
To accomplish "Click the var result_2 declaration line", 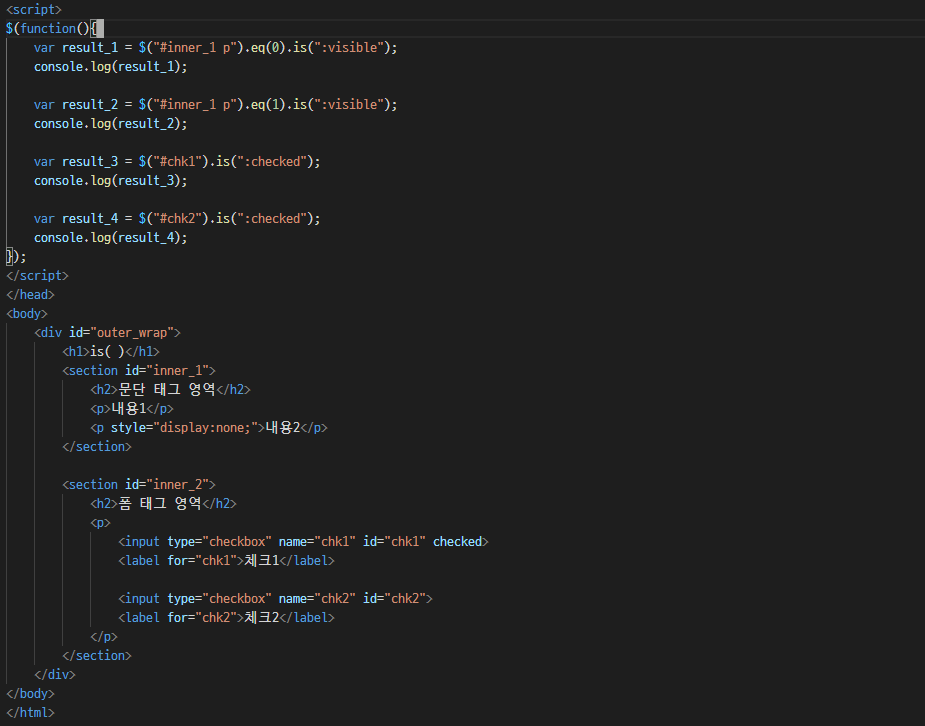I will point(215,104).
